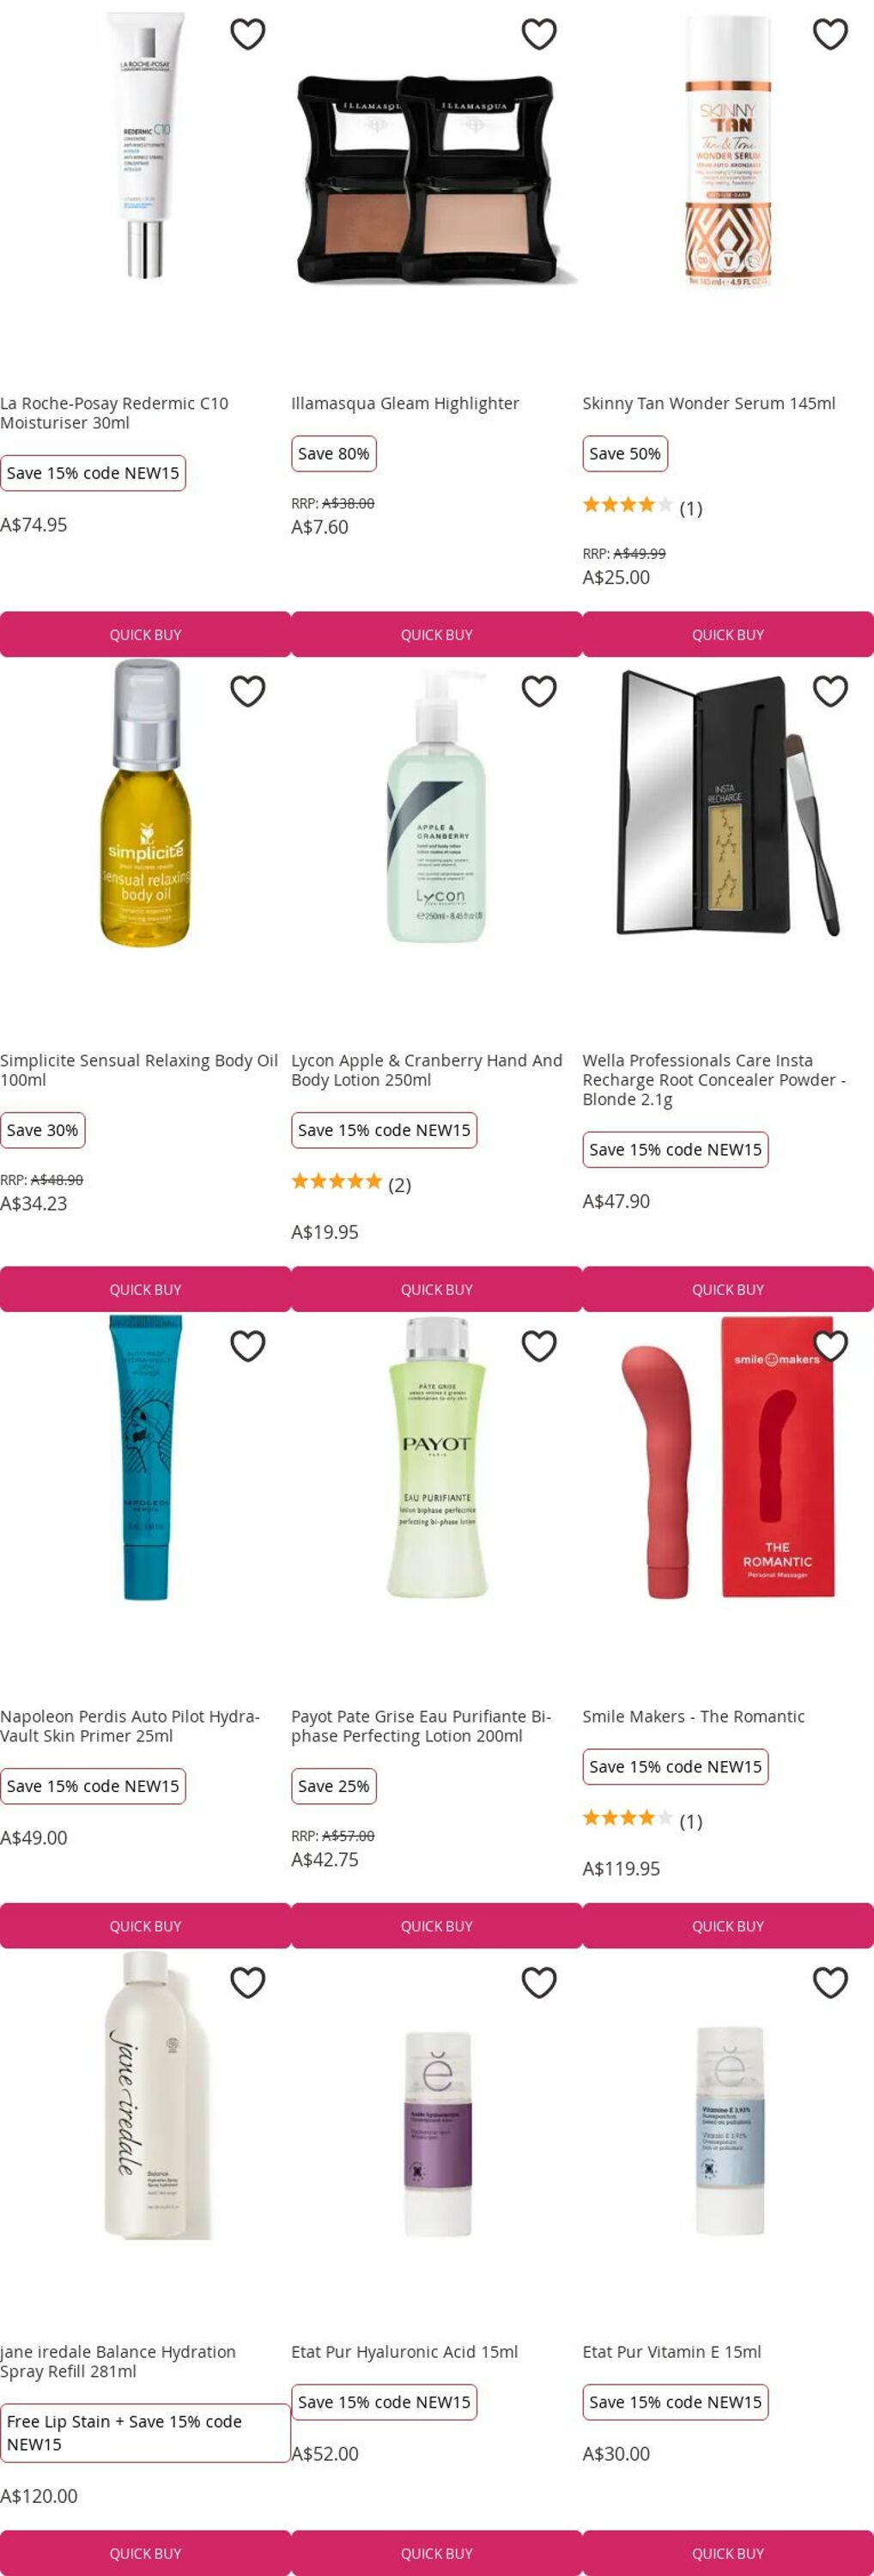Wishlist the Lycon Apple & Cranberry lotion
This screenshot has height=2576, width=874.
click(539, 691)
